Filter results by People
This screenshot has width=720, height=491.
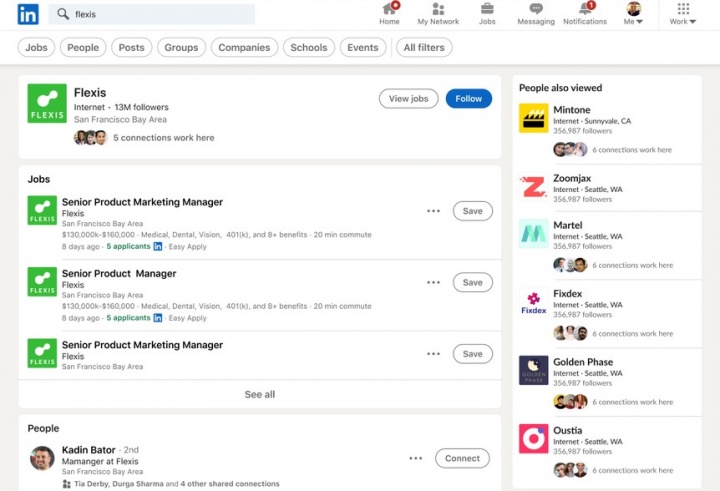[x=83, y=47]
